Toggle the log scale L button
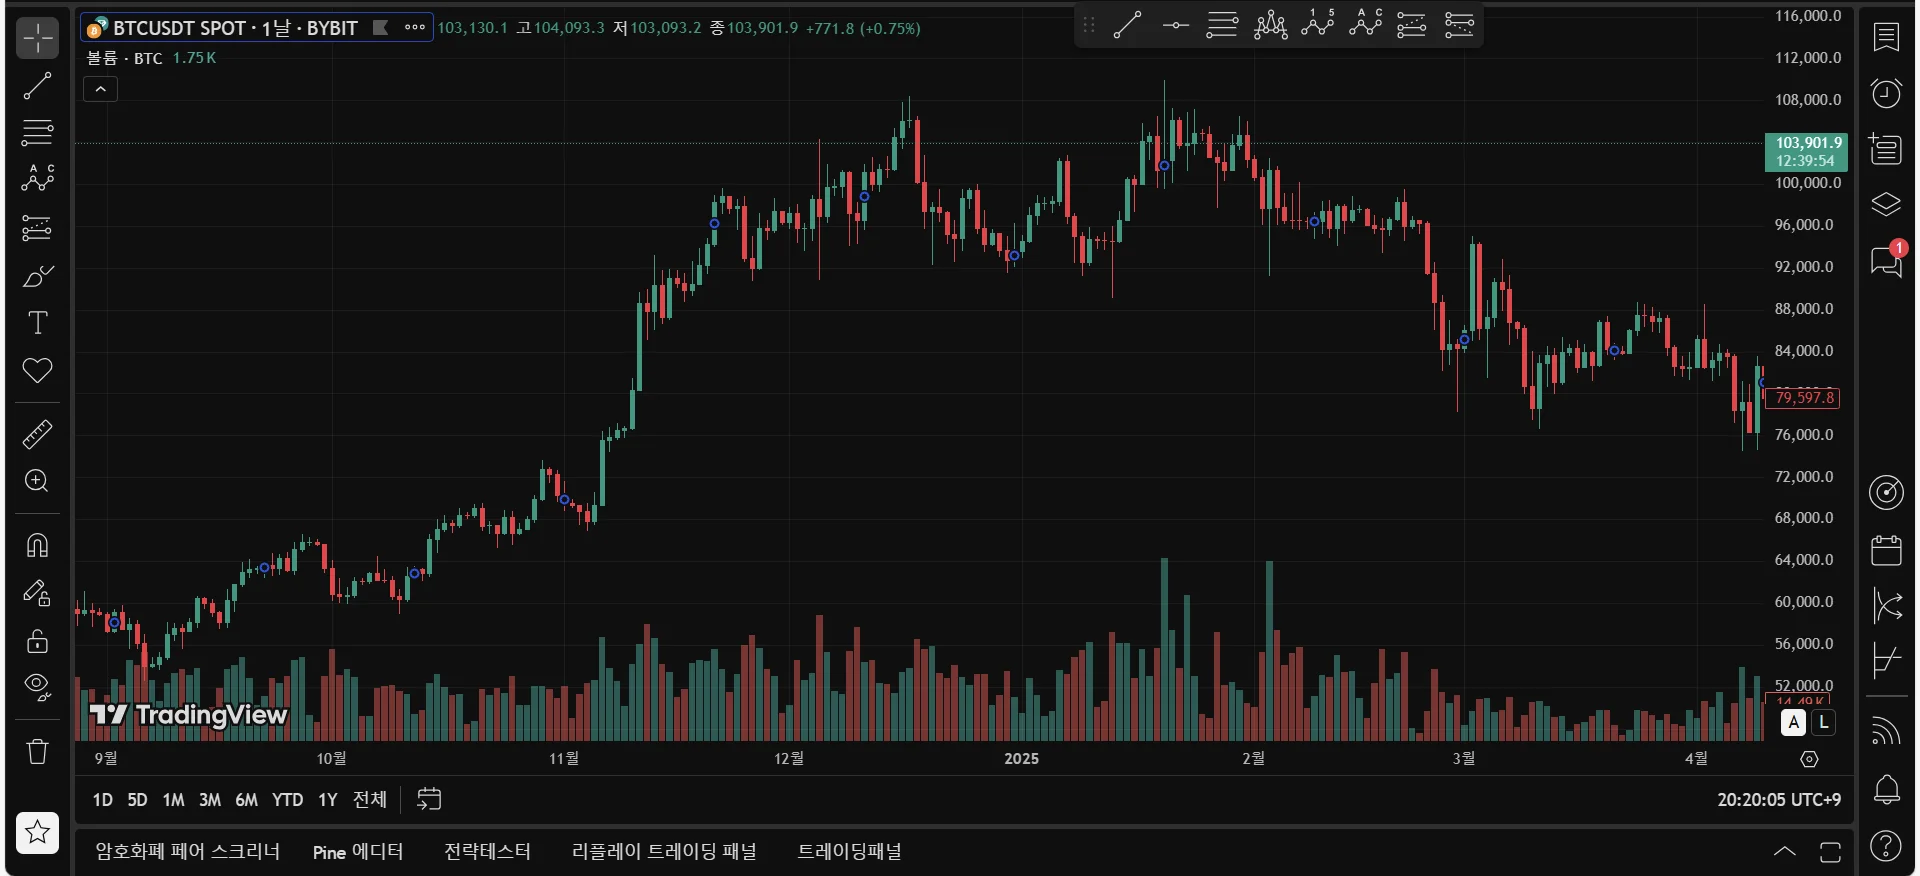 click(1824, 722)
